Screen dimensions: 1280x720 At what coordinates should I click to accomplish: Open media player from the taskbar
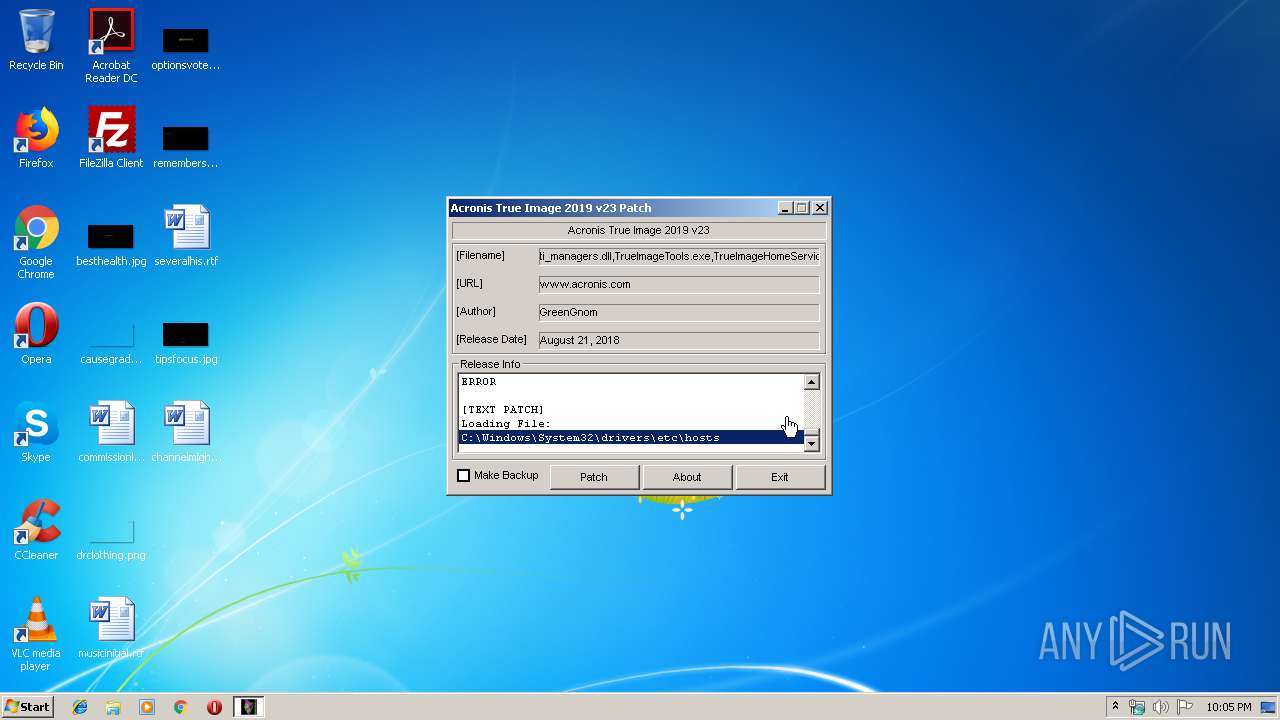click(147, 707)
